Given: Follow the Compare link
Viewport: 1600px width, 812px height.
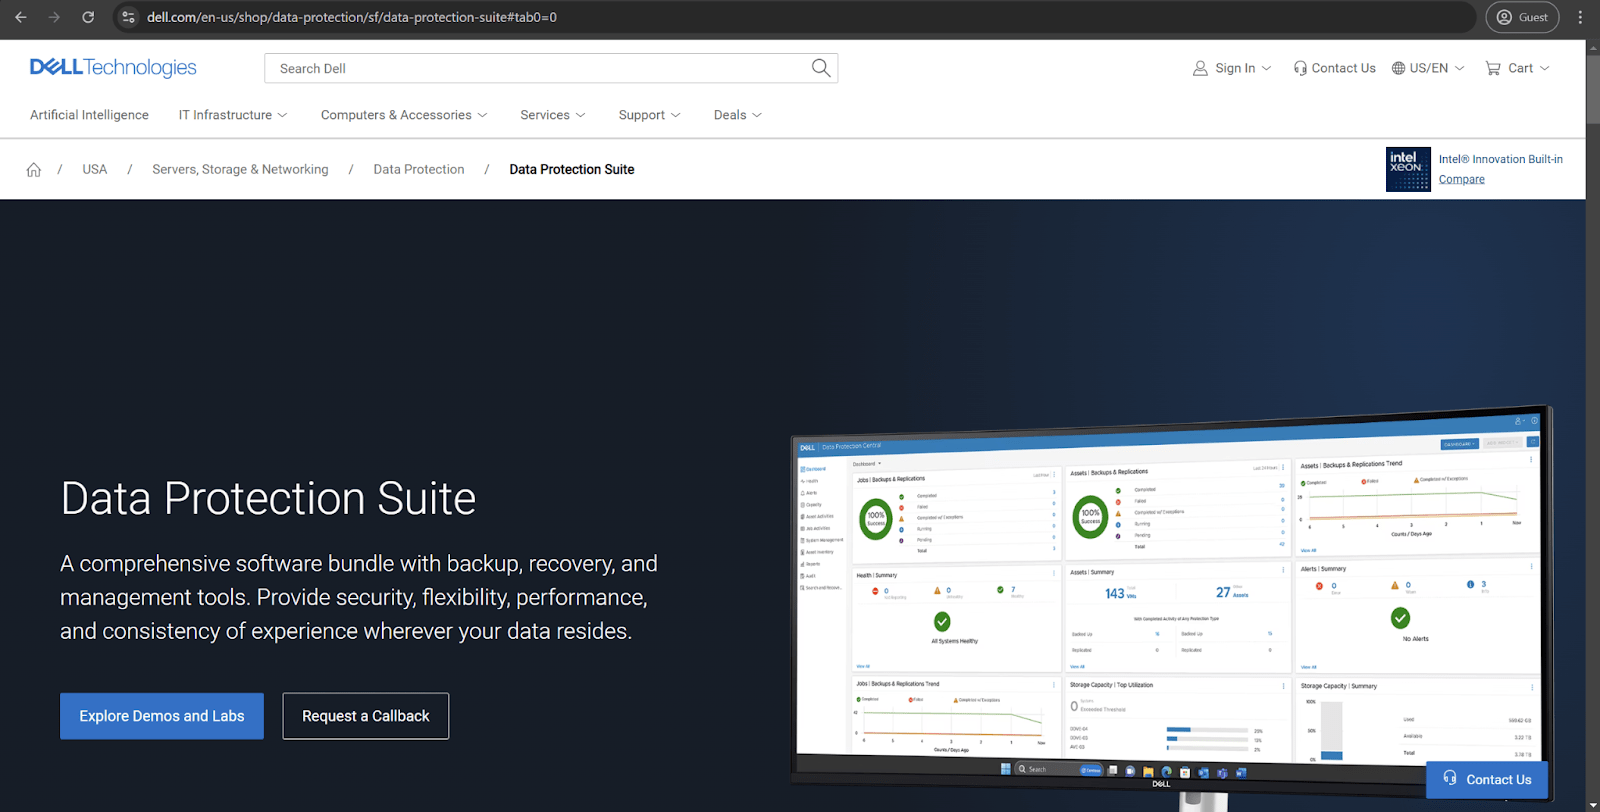Looking at the screenshot, I should pos(1461,180).
